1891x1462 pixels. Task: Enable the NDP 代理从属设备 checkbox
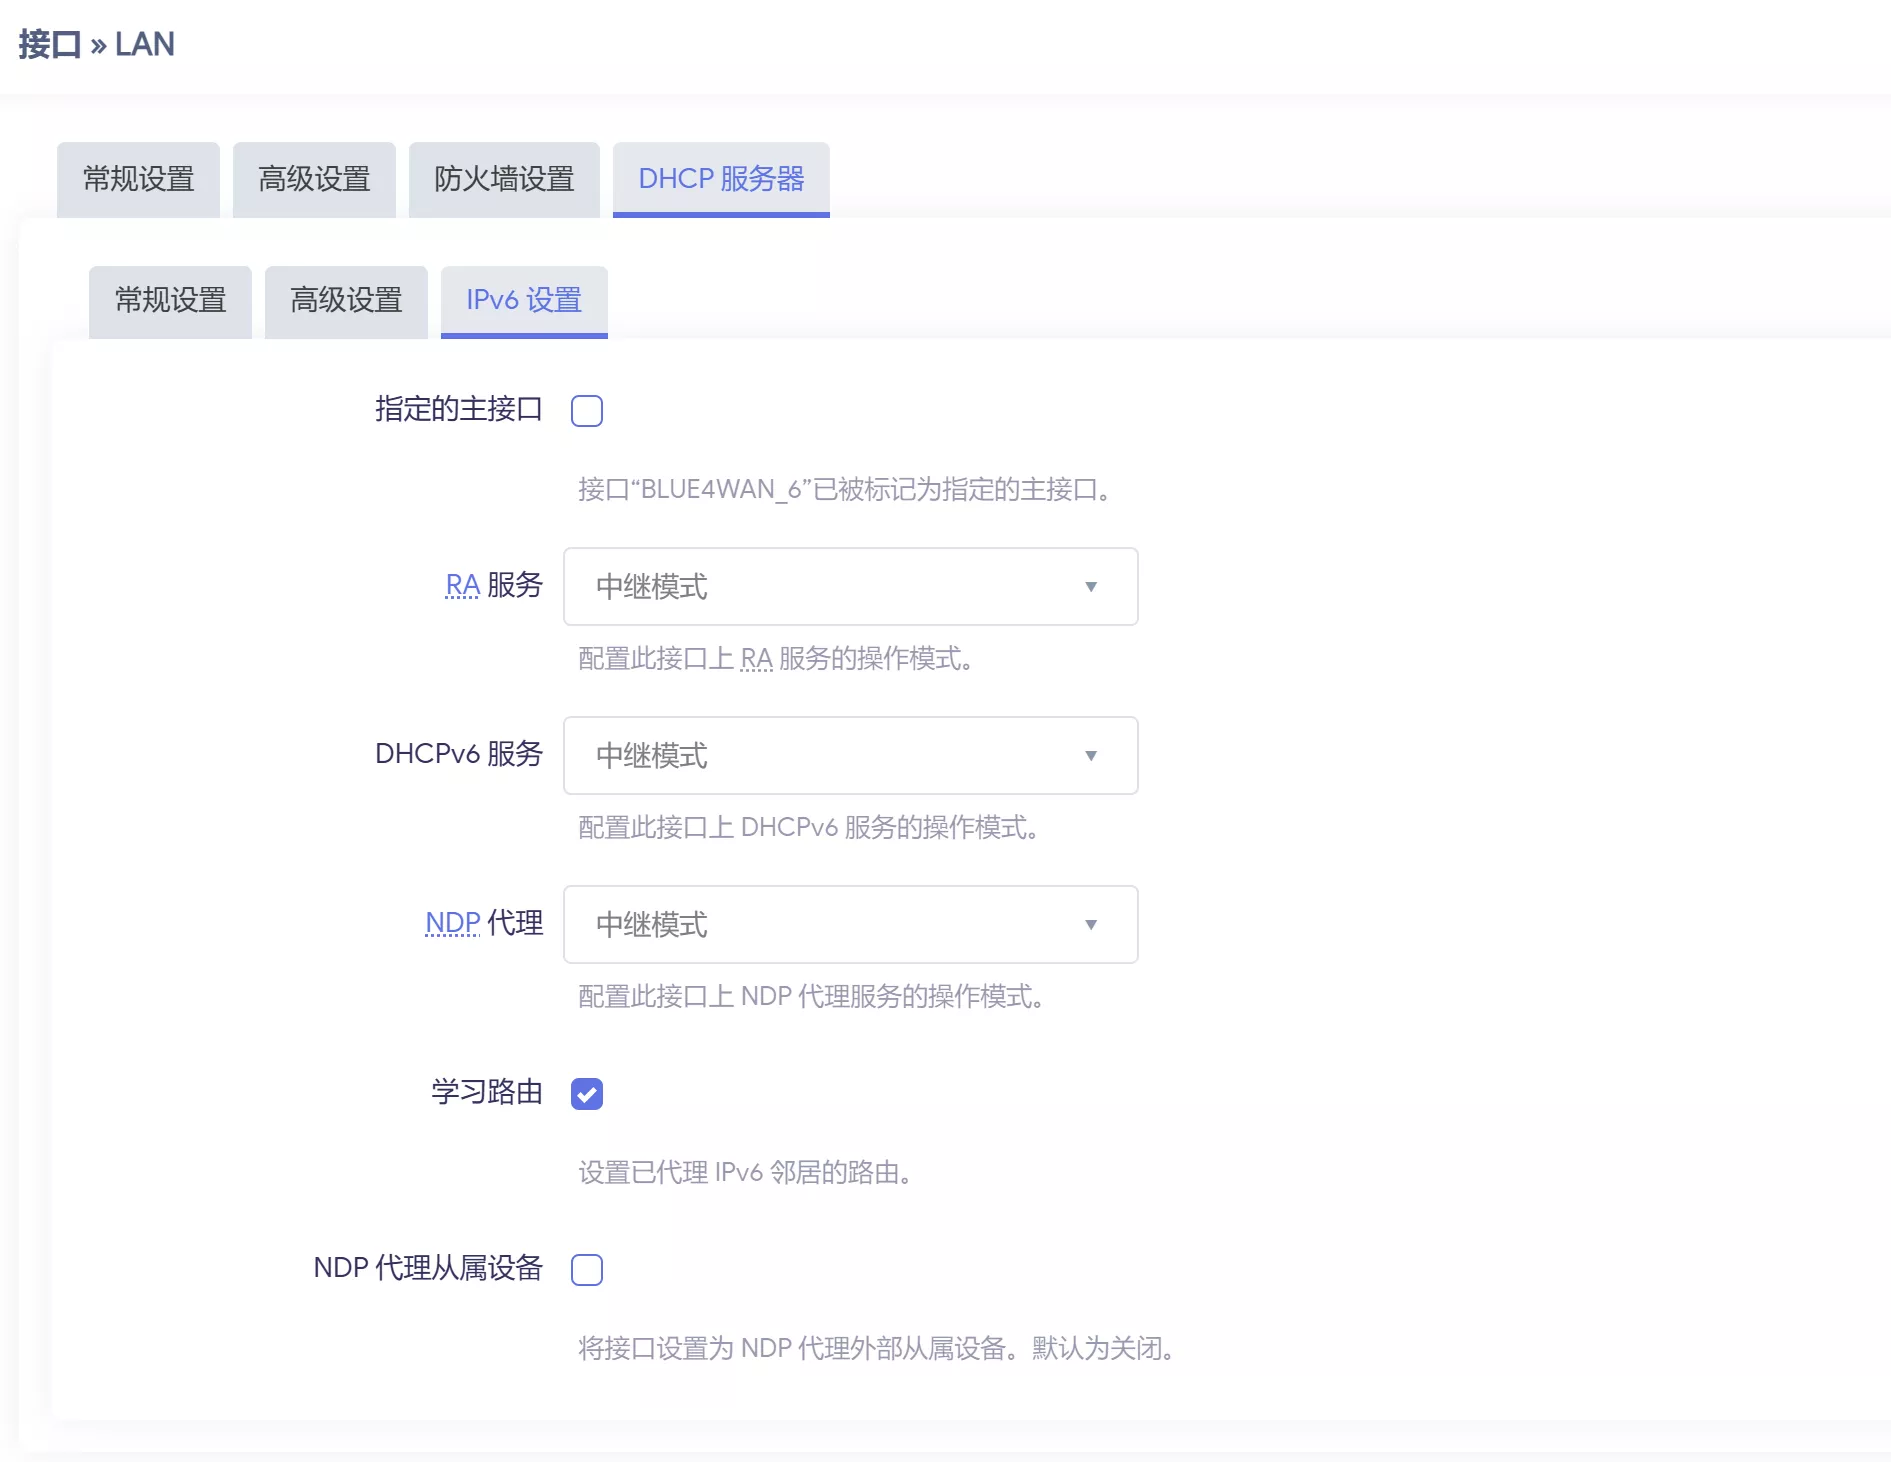587,1269
